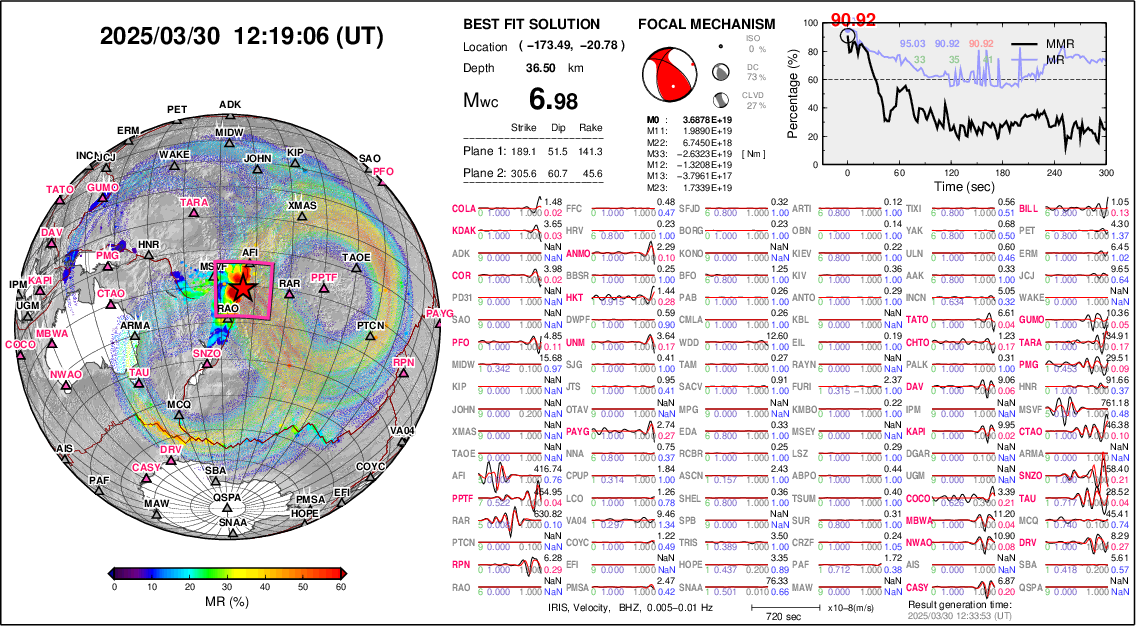This screenshot has width=1136, height=626.
Task: Select the ADK station triangle on the globe
Action: [230, 115]
